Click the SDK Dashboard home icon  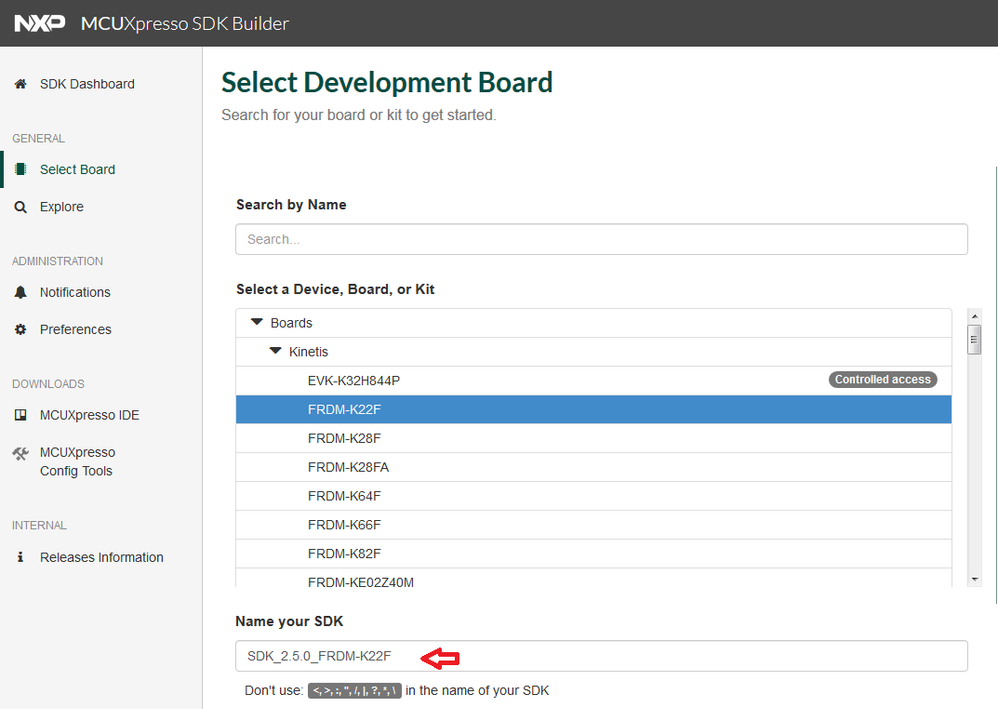click(20, 84)
